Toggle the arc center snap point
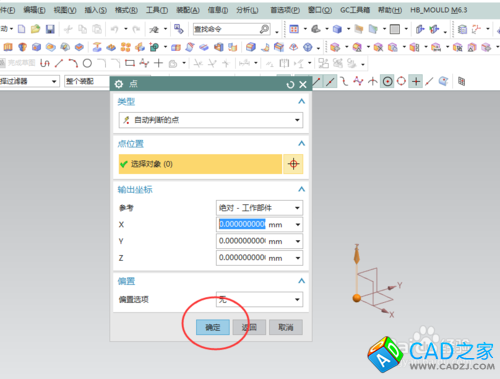Image resolution: width=500 pixels, height=379 pixels. click(x=387, y=81)
